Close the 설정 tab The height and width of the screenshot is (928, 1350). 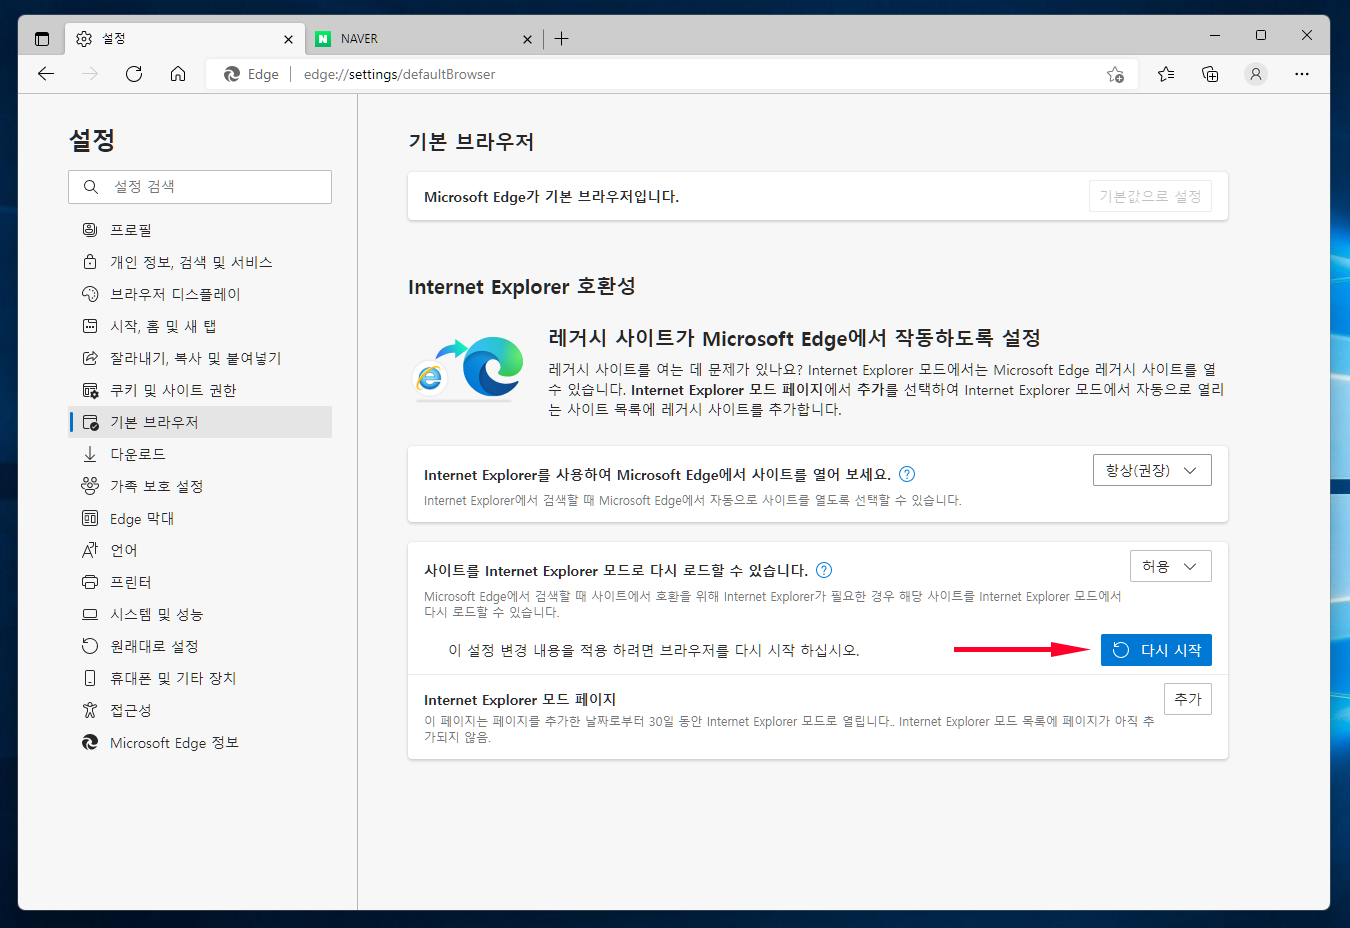(x=288, y=39)
